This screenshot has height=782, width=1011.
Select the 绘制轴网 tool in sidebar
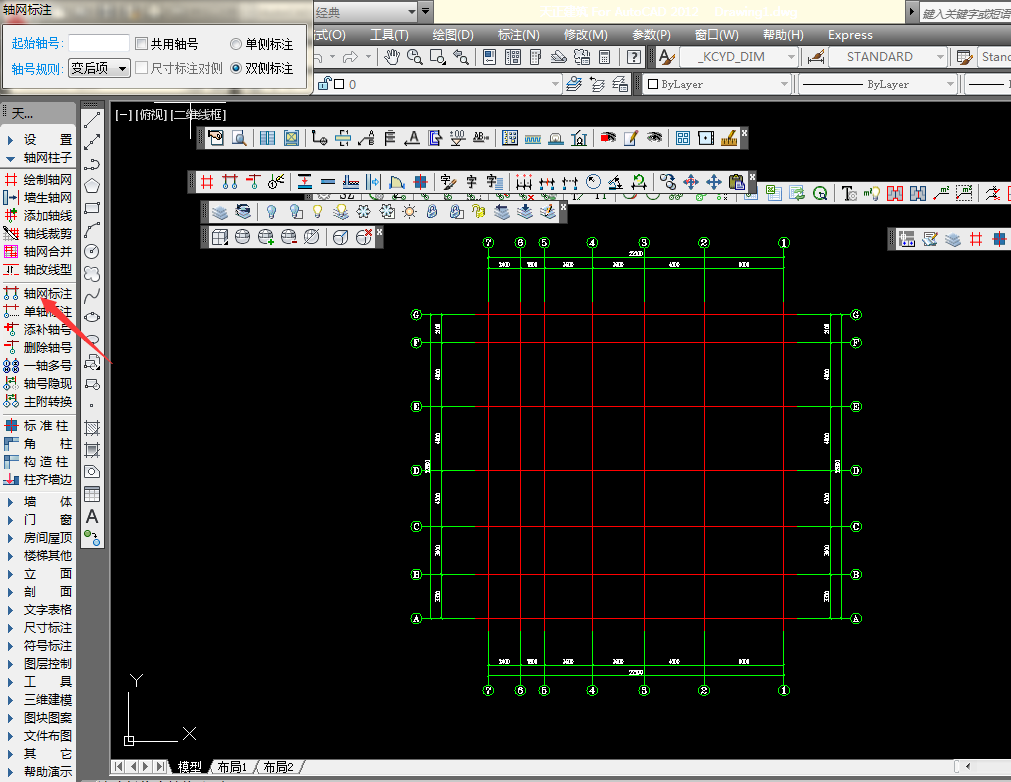(38, 179)
